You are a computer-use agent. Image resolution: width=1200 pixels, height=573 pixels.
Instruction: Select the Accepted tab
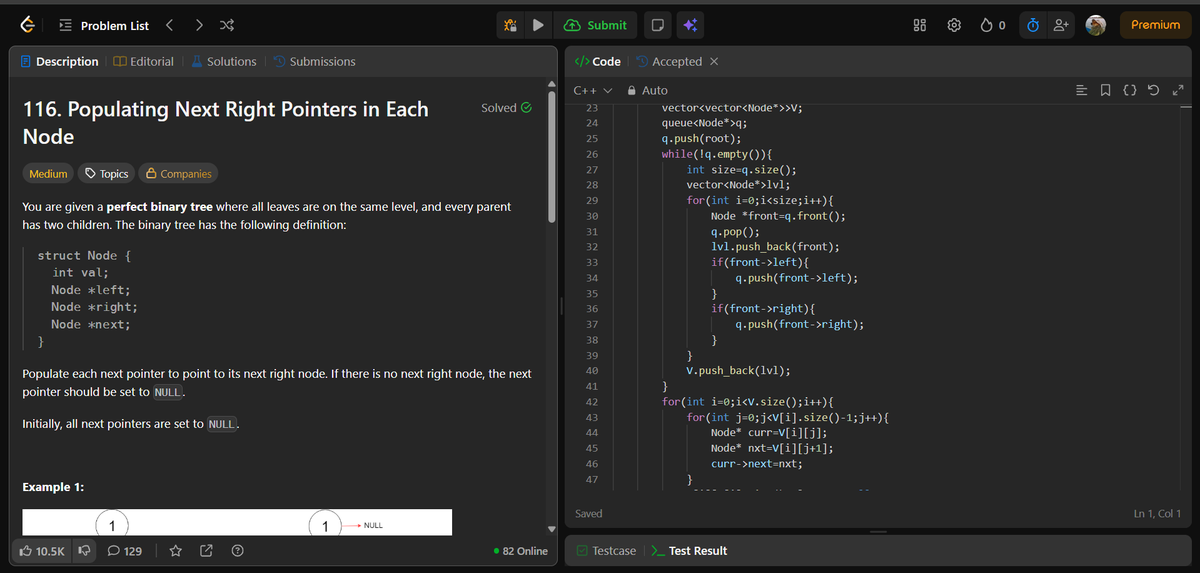669,62
